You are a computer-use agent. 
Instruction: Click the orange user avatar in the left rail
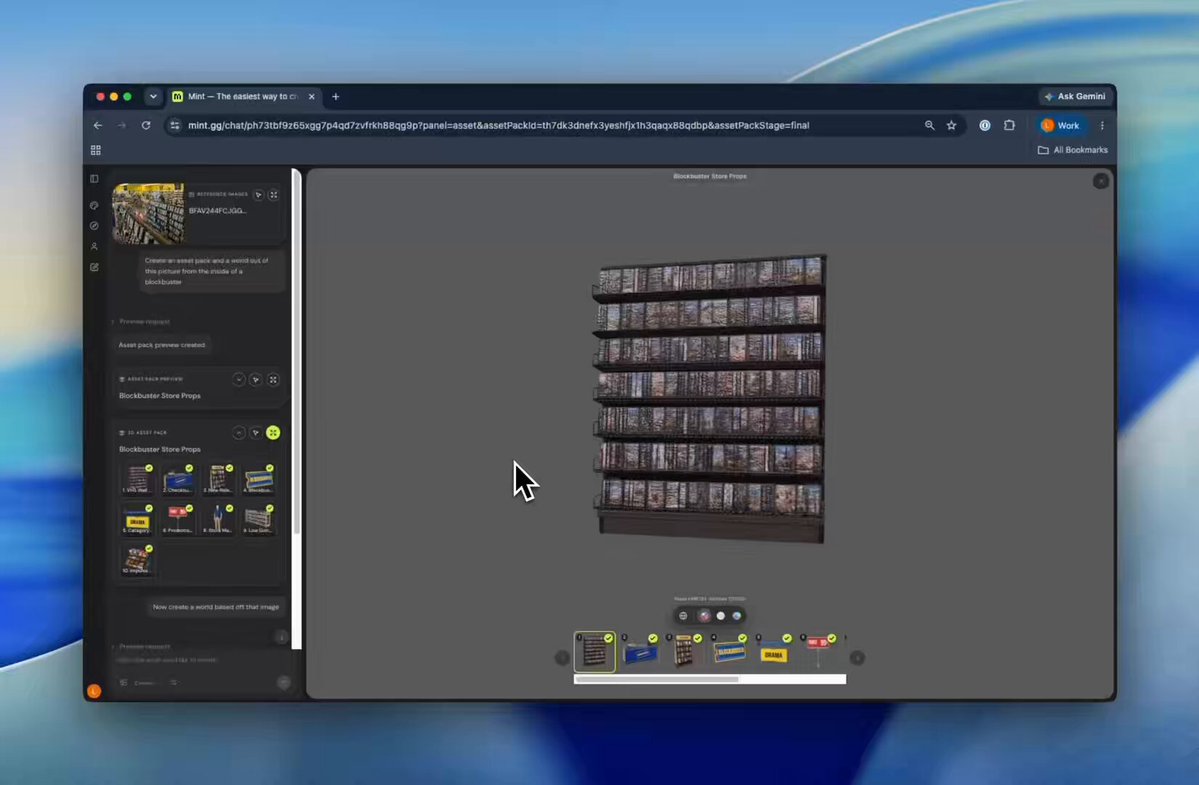(94, 691)
